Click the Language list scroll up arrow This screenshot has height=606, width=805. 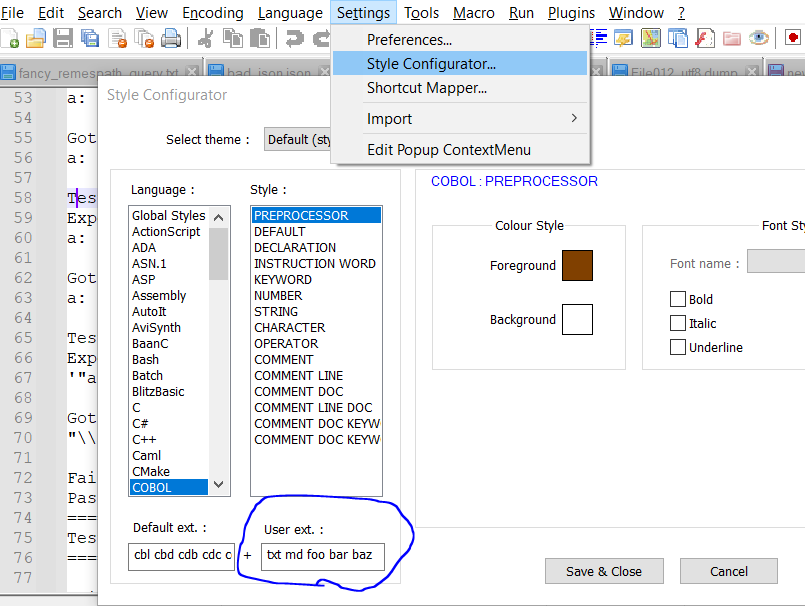click(219, 217)
